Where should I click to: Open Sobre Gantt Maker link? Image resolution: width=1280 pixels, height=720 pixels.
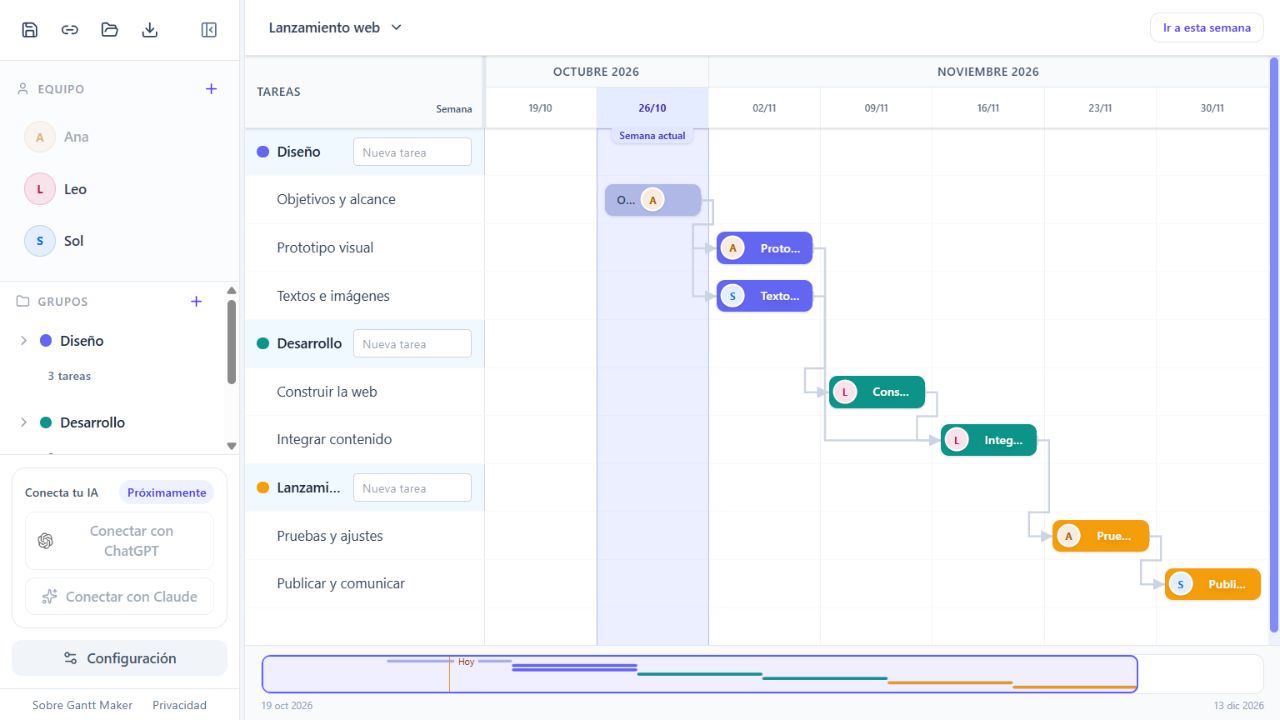[x=82, y=705]
